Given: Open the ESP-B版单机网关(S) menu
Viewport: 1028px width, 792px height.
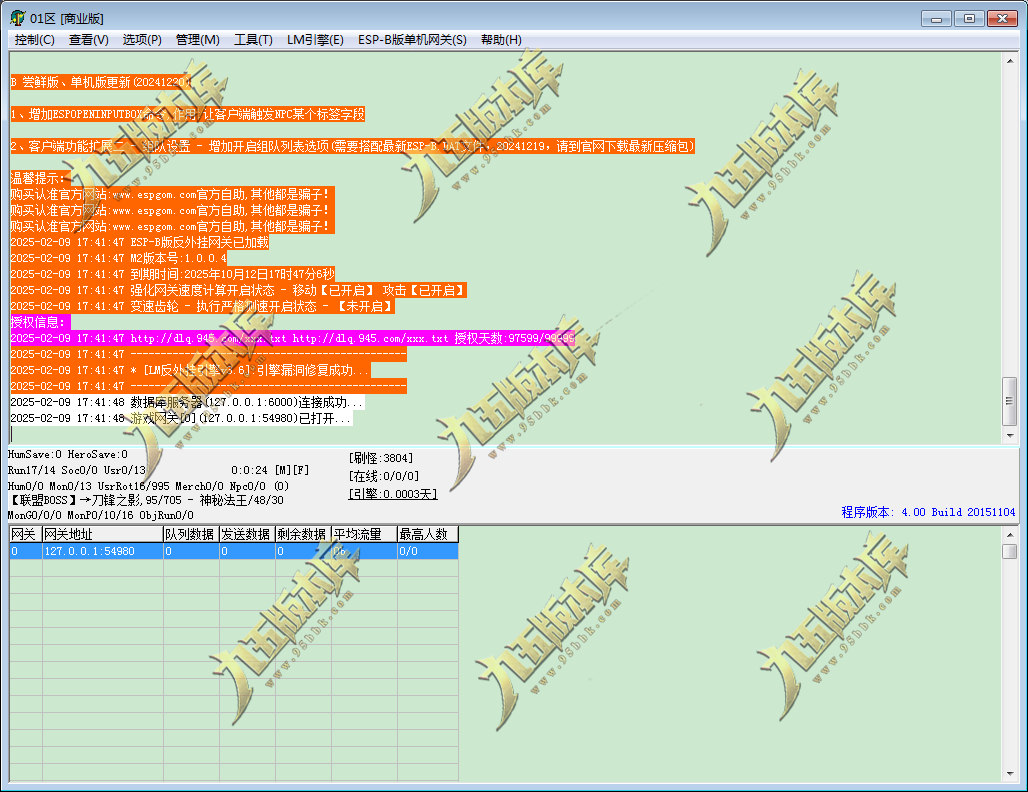Looking at the screenshot, I should tap(412, 39).
